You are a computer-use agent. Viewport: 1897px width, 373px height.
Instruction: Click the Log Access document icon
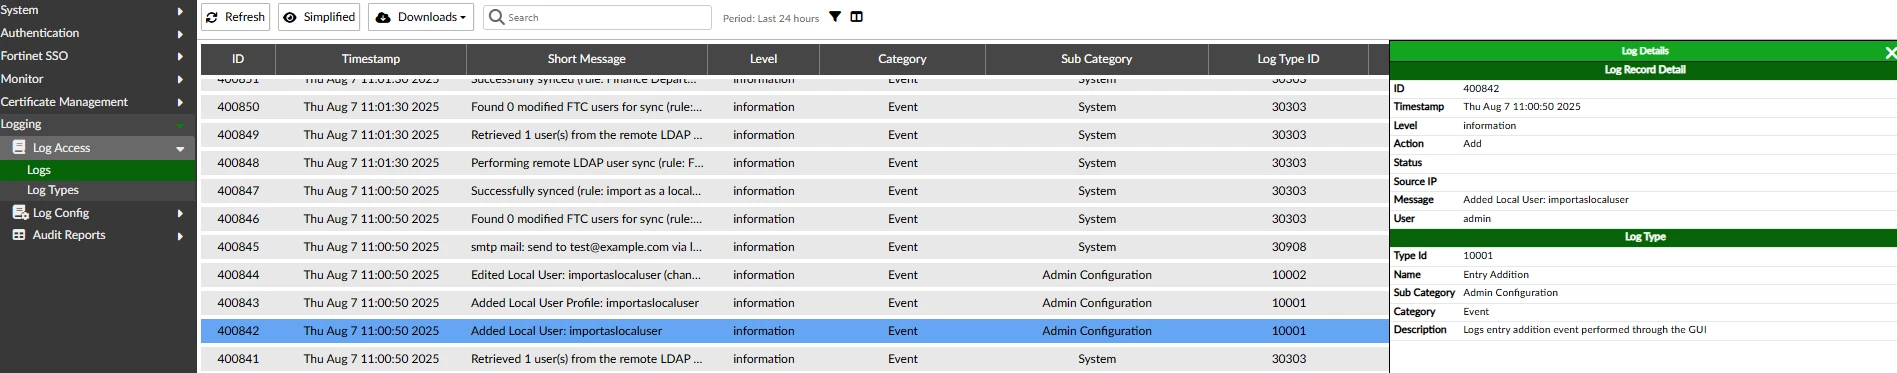pyautogui.click(x=19, y=147)
